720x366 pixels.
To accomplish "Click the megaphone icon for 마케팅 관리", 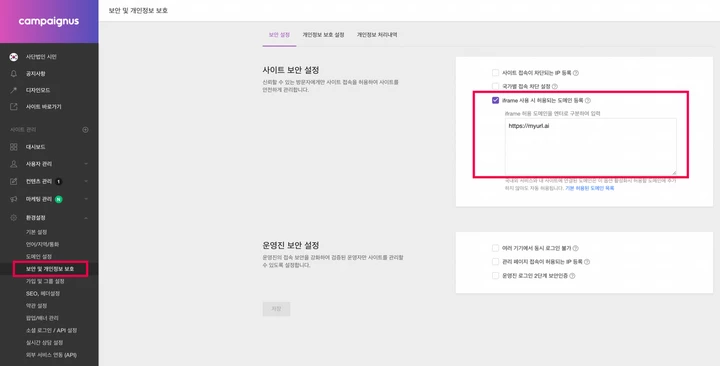I will tap(13, 199).
